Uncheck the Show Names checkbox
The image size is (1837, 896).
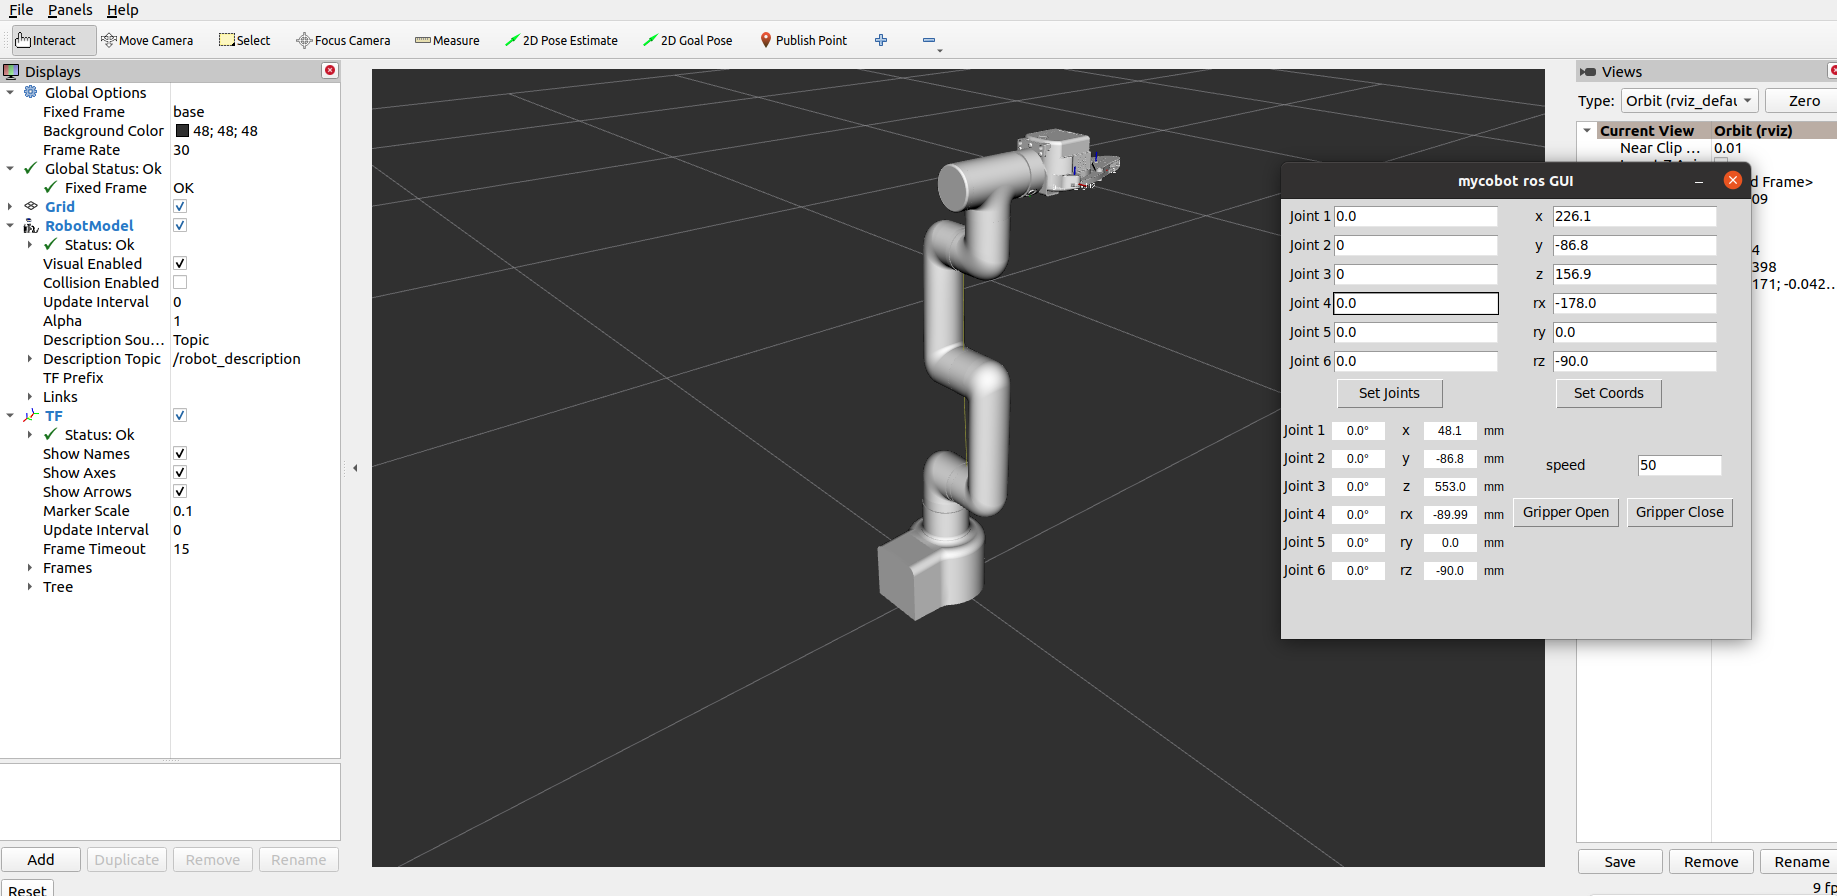(180, 454)
